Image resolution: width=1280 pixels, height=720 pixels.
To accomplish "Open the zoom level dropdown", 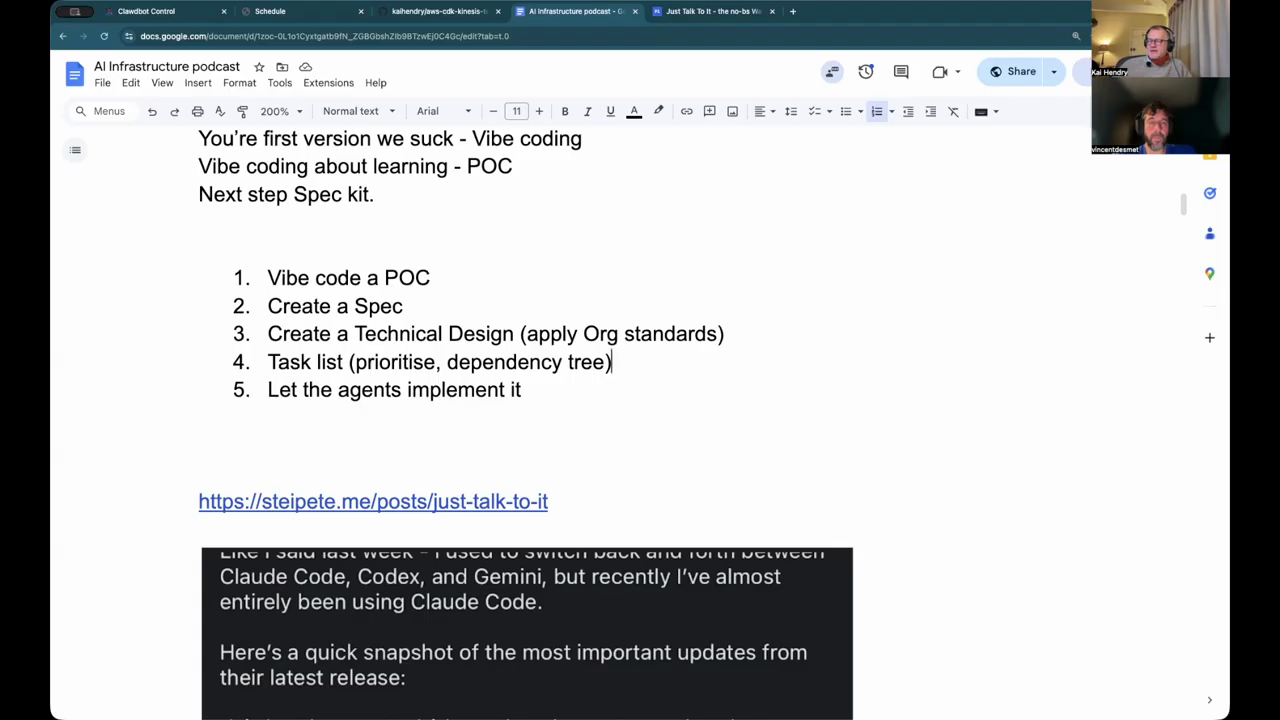I will click(x=280, y=111).
